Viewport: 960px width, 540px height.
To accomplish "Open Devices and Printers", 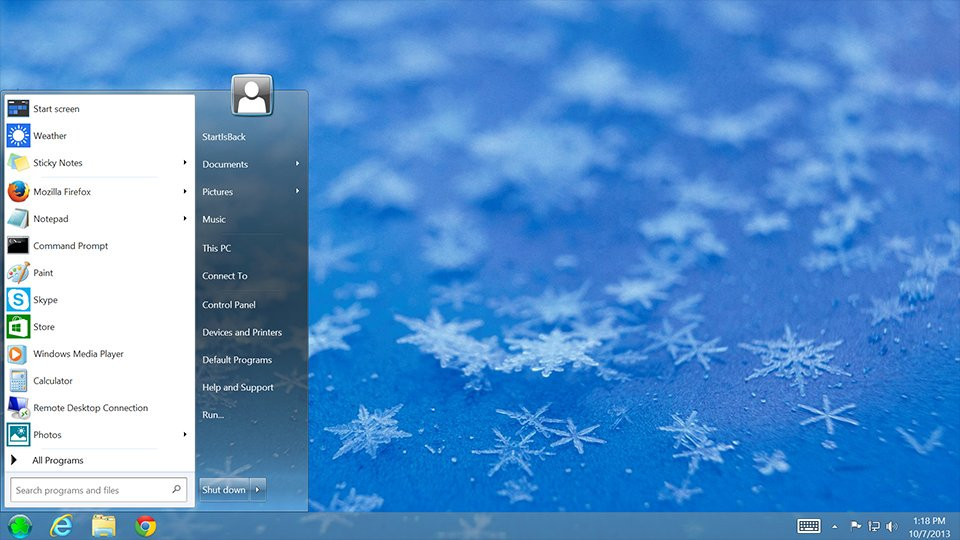I will 242,332.
